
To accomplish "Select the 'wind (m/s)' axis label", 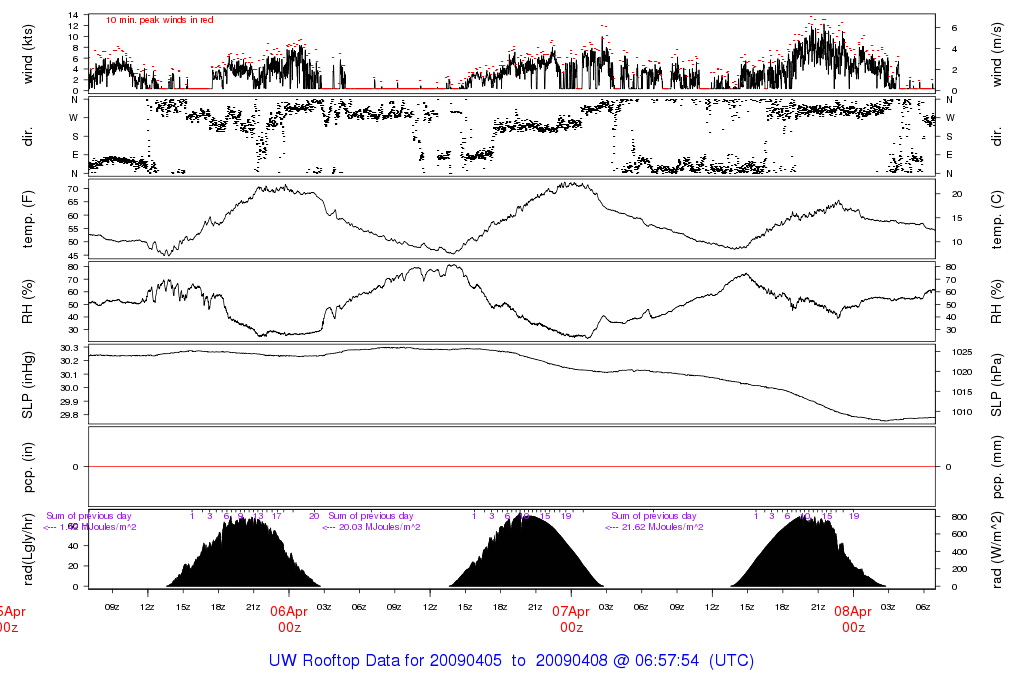I will click(x=997, y=54).
